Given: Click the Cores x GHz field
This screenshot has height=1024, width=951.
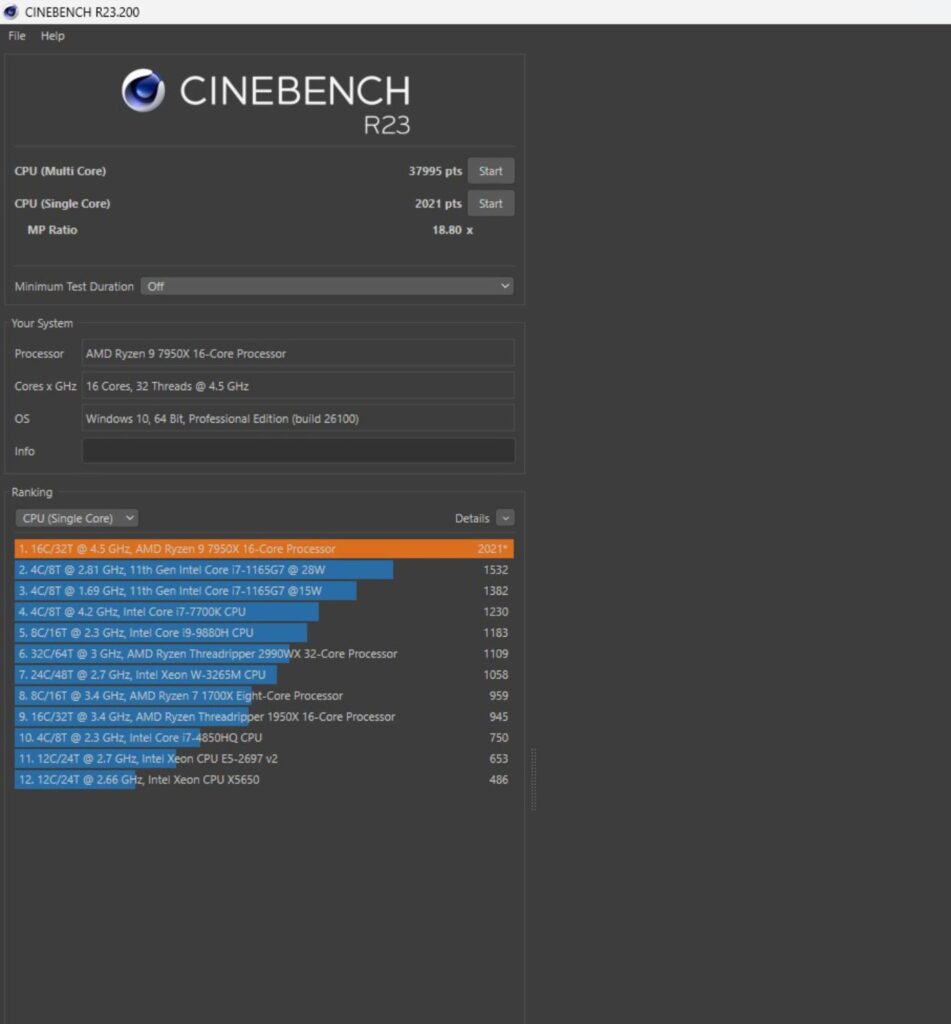Looking at the screenshot, I should 298,386.
